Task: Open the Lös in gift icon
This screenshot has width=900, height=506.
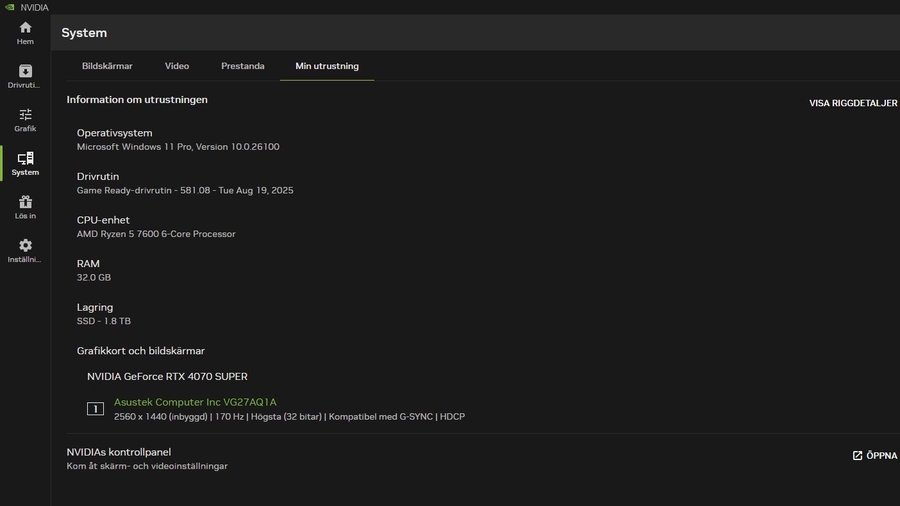Action: point(25,202)
